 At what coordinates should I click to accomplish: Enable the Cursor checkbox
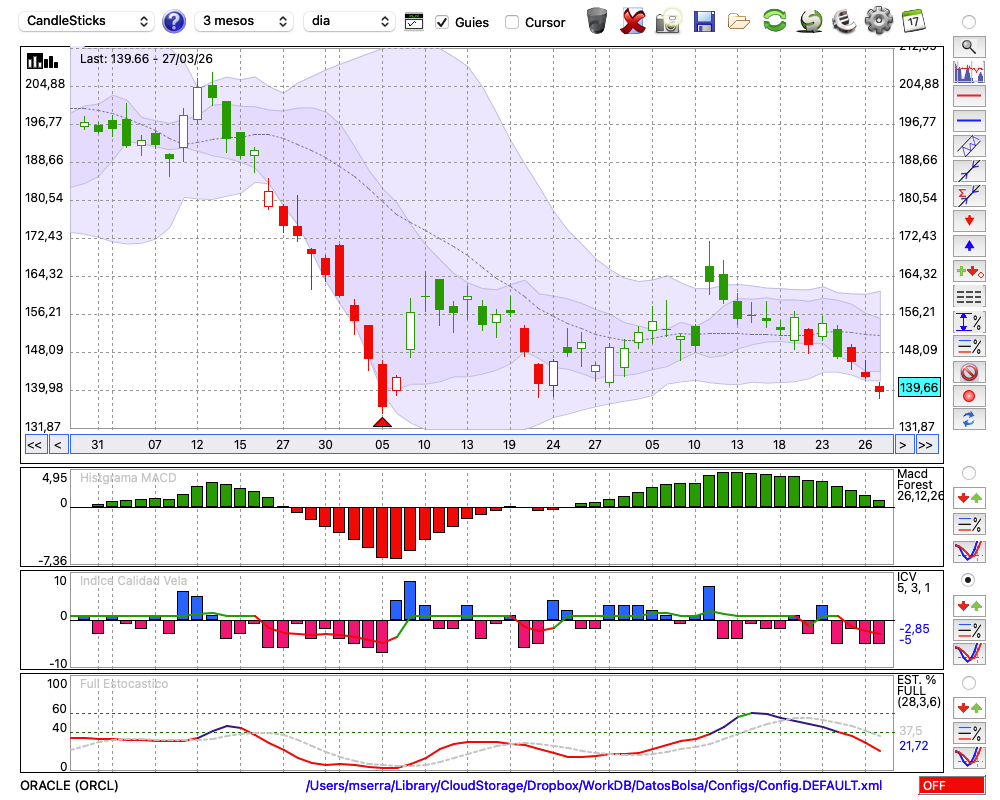512,22
